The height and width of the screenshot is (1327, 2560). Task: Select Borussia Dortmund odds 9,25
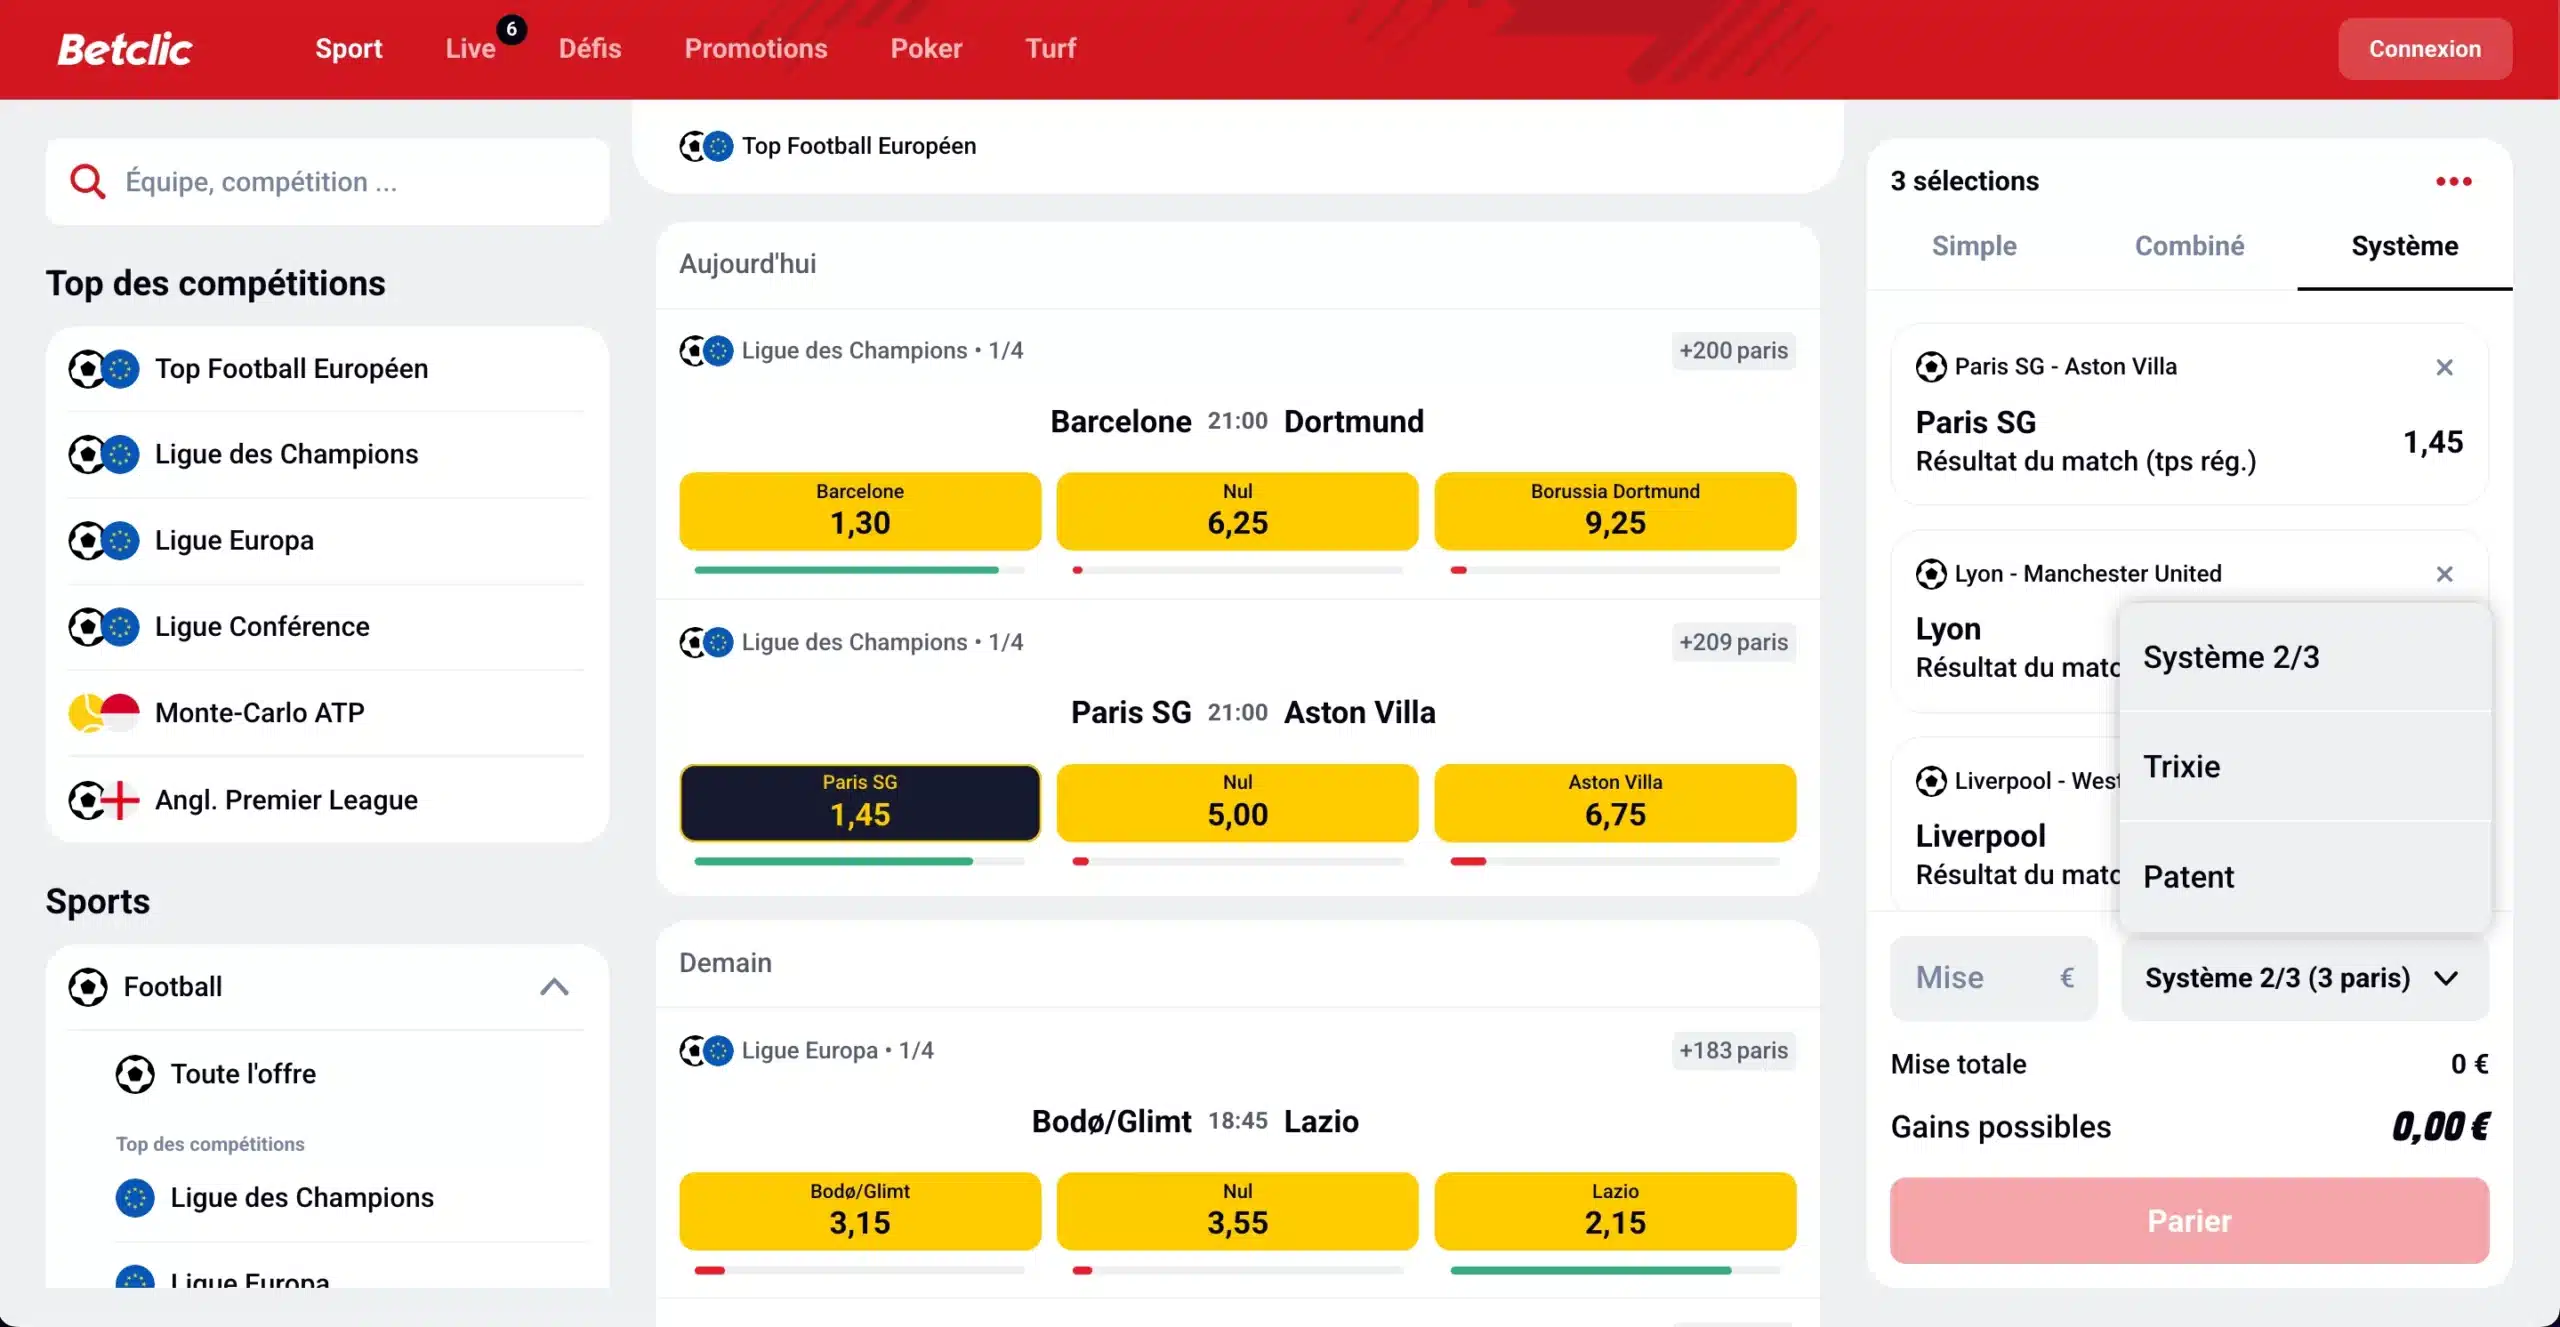click(x=1615, y=511)
